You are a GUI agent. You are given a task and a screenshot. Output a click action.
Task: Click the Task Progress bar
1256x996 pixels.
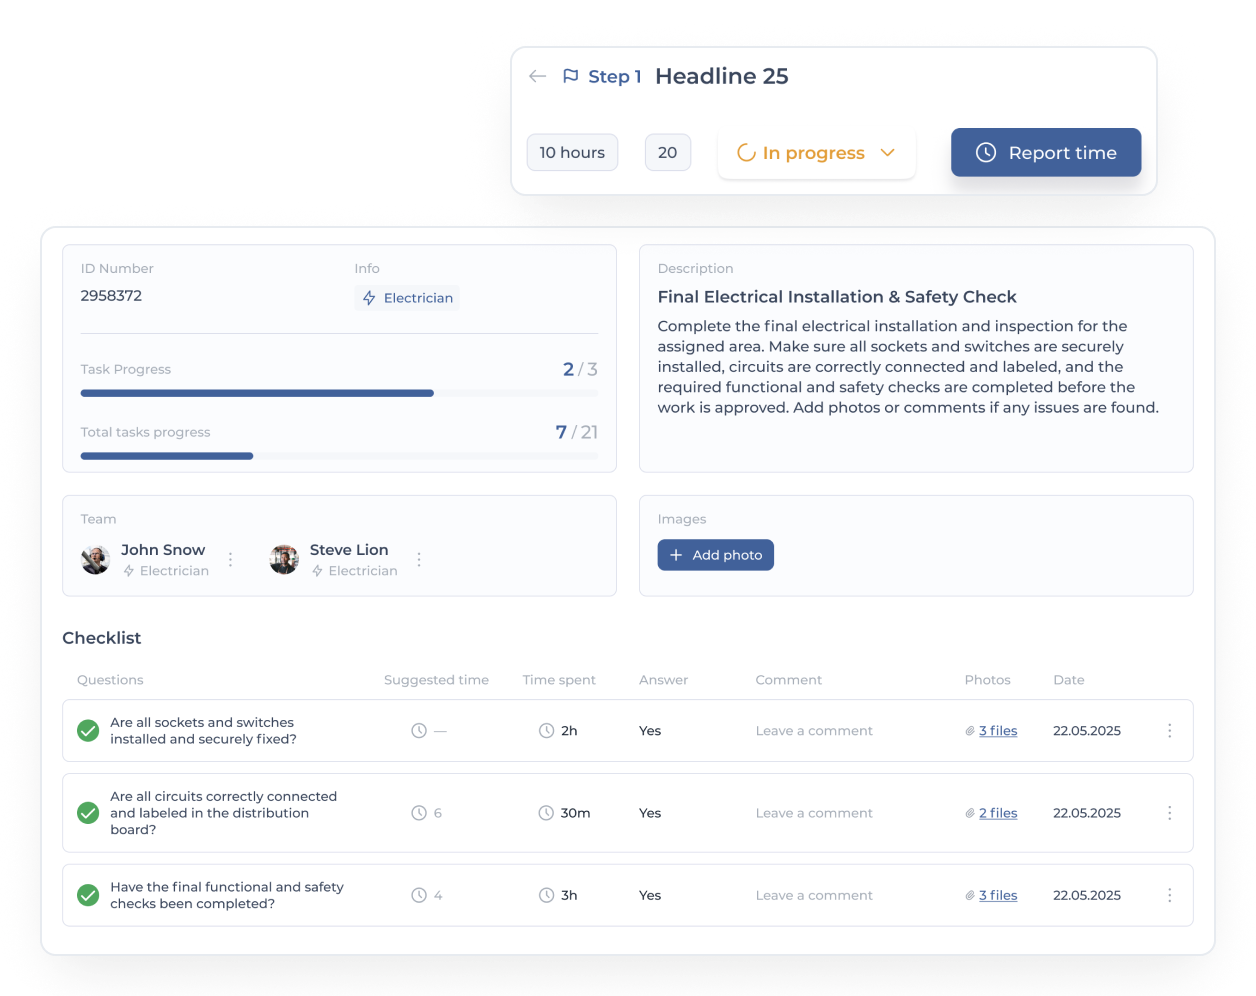pos(339,393)
